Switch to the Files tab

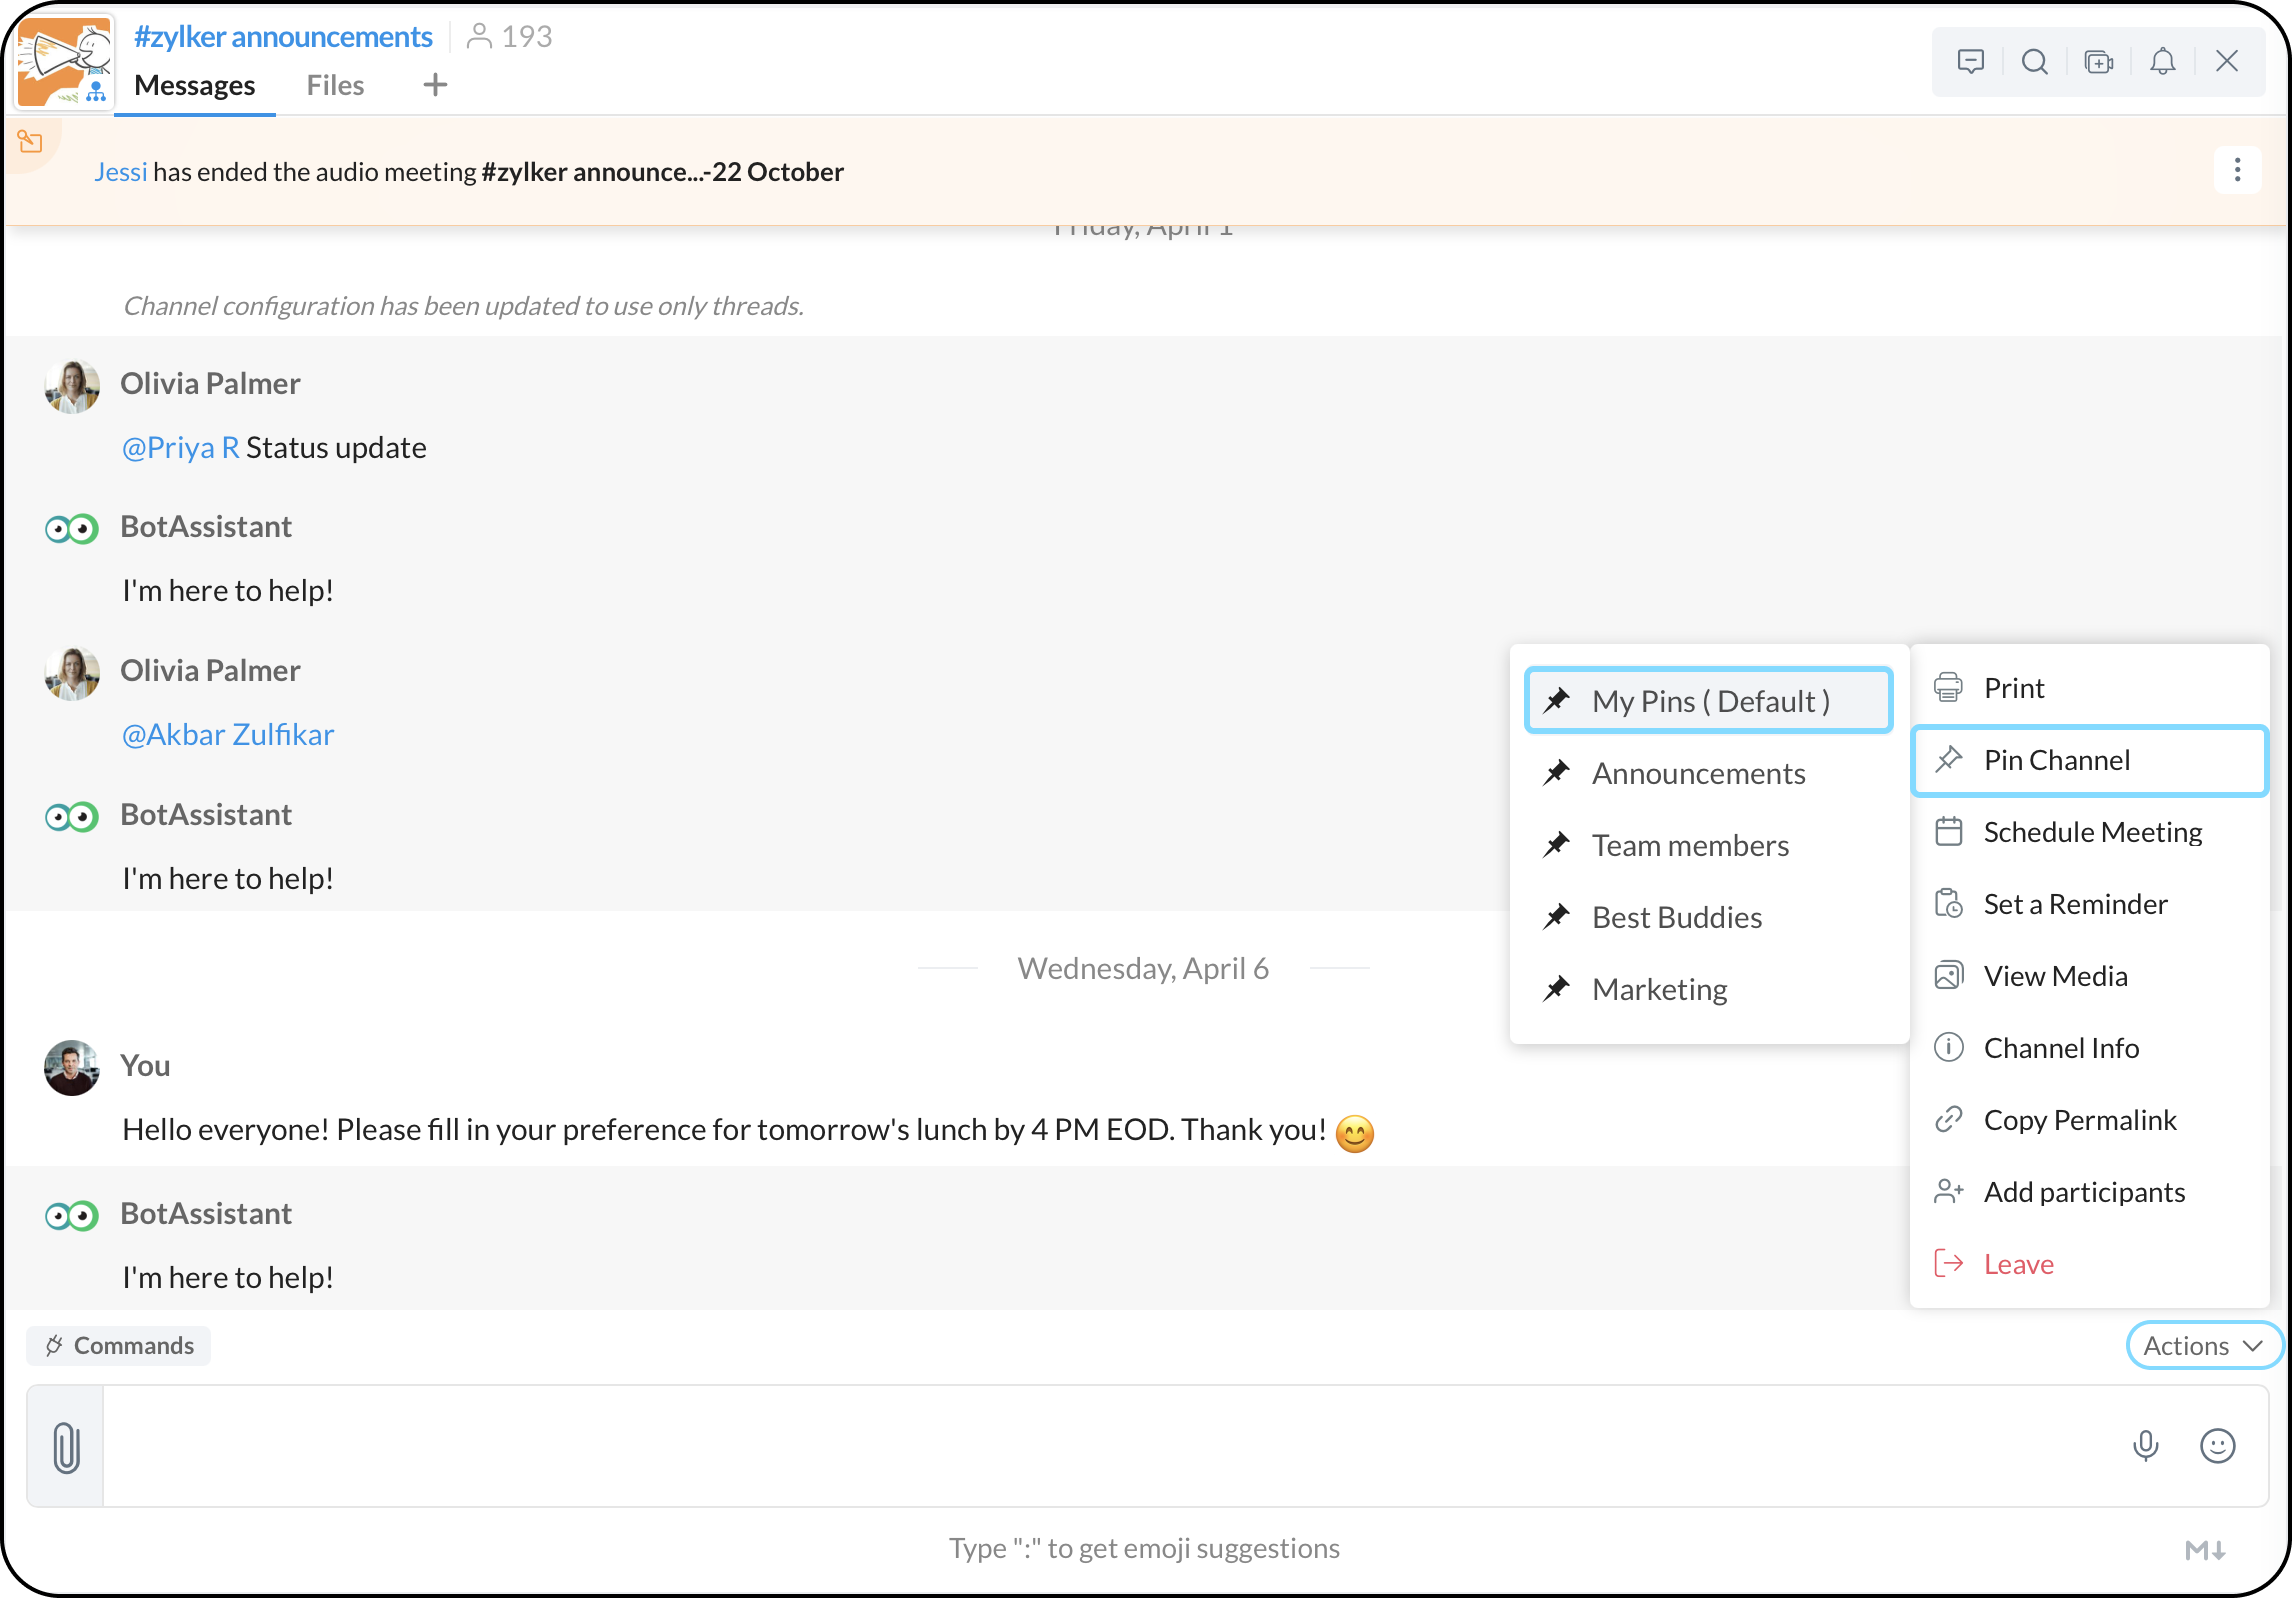[335, 85]
